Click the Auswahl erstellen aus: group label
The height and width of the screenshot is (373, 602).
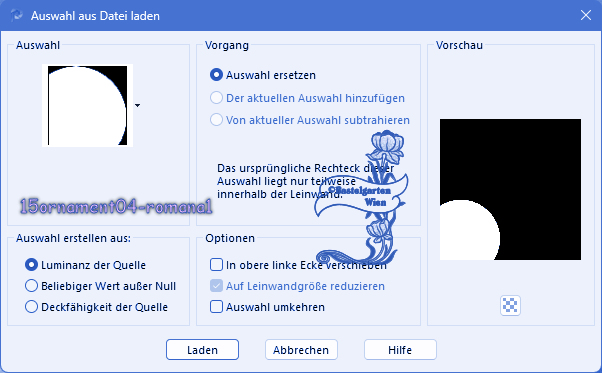tap(73, 238)
